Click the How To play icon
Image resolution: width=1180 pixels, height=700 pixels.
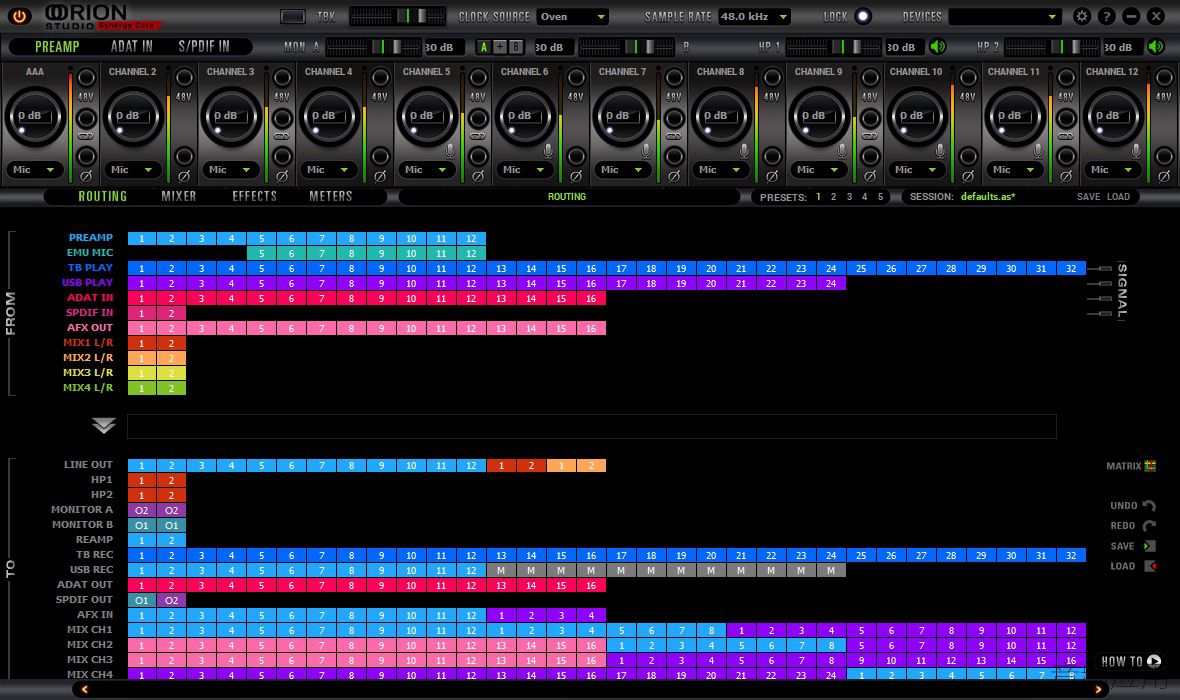[1154, 661]
